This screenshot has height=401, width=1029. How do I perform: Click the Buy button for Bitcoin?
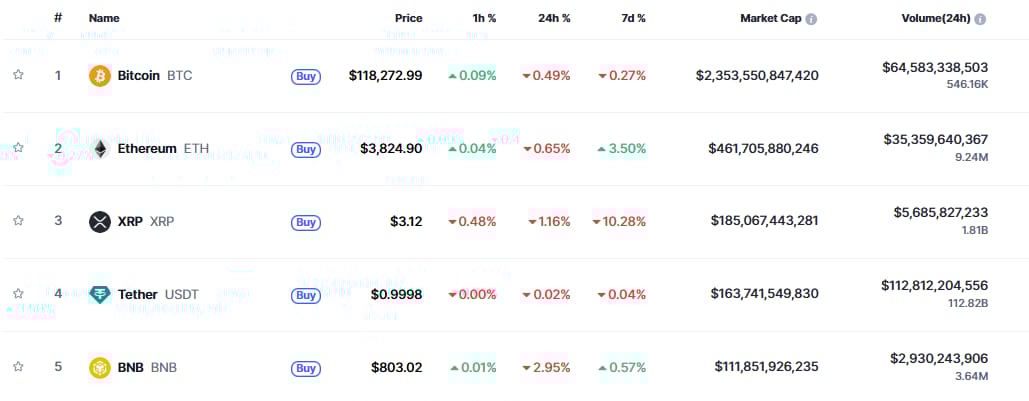click(306, 76)
